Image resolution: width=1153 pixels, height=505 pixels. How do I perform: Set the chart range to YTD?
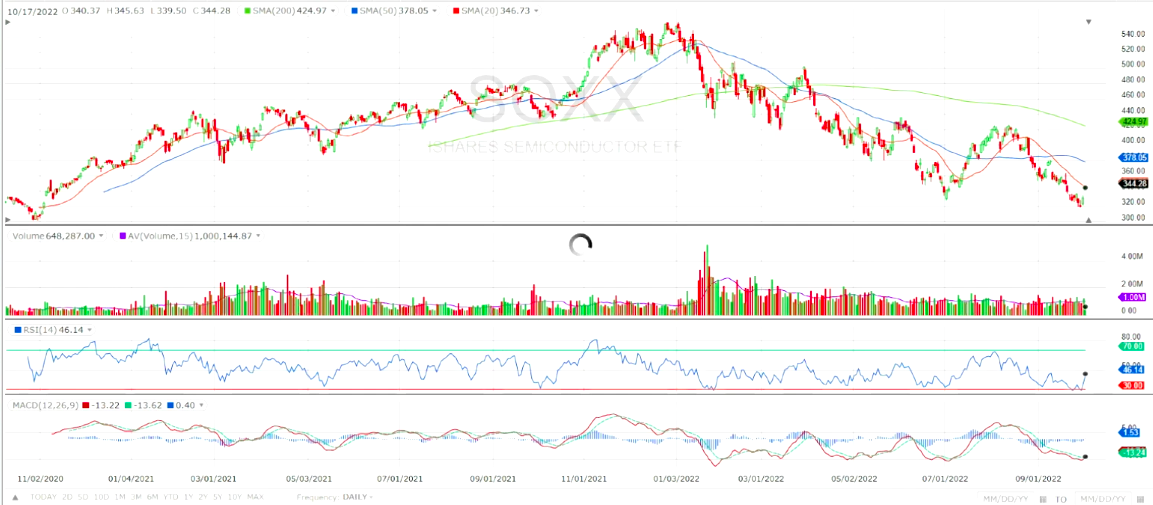tap(172, 498)
